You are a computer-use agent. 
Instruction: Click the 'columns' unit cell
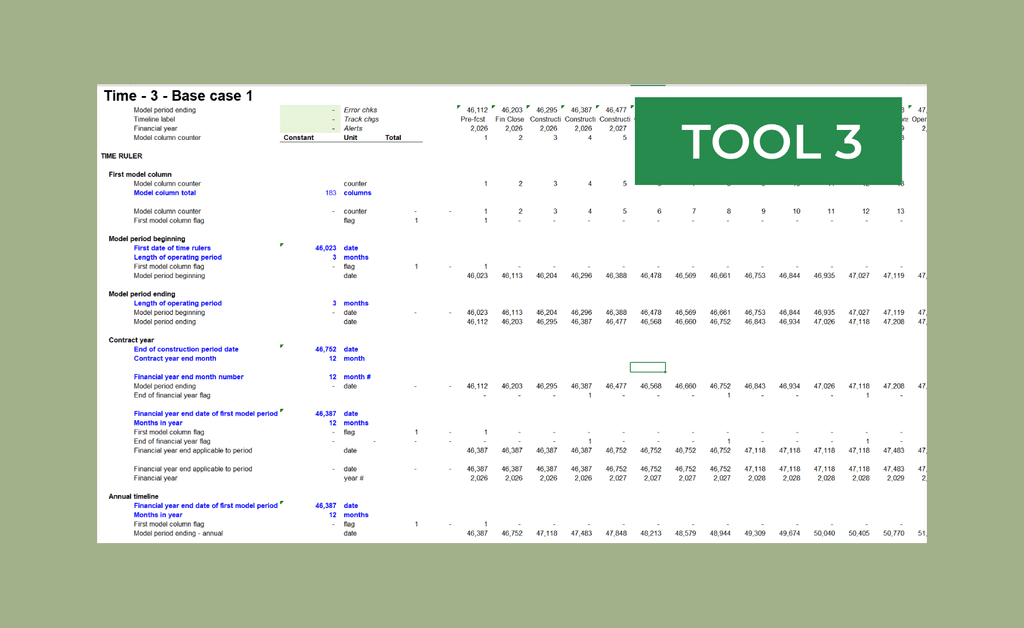tap(357, 193)
